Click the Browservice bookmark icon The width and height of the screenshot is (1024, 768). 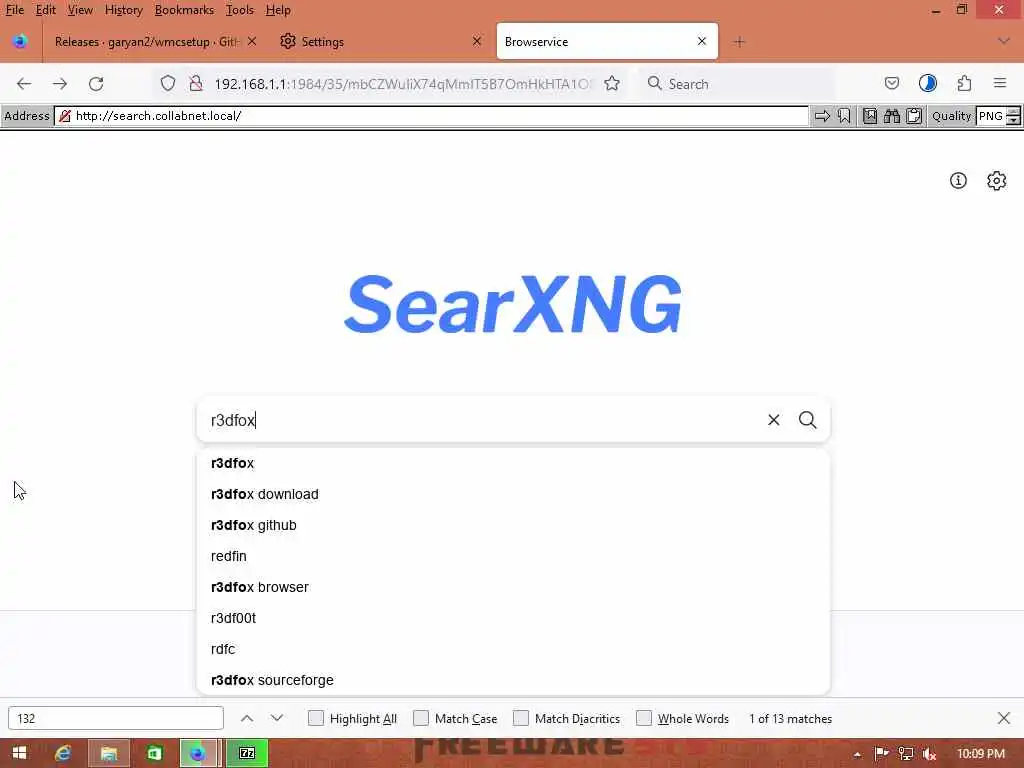844,116
